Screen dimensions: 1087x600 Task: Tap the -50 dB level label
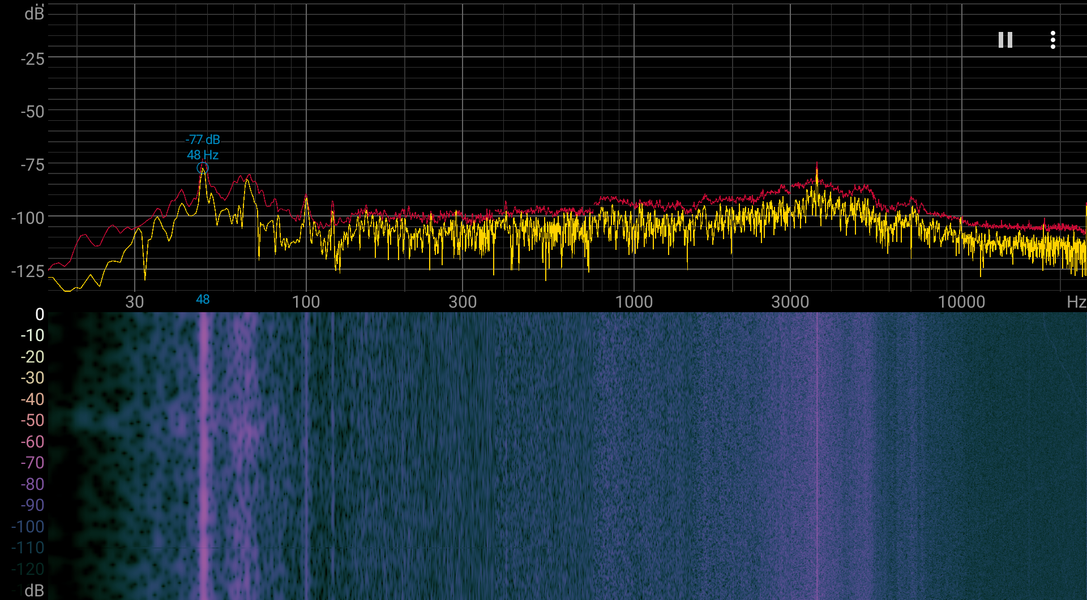33,112
